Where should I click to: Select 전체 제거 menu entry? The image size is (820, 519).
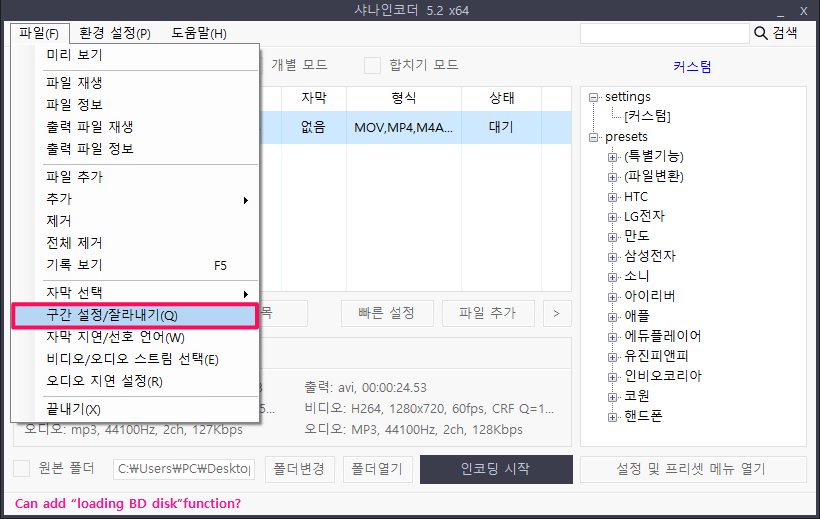click(135, 243)
